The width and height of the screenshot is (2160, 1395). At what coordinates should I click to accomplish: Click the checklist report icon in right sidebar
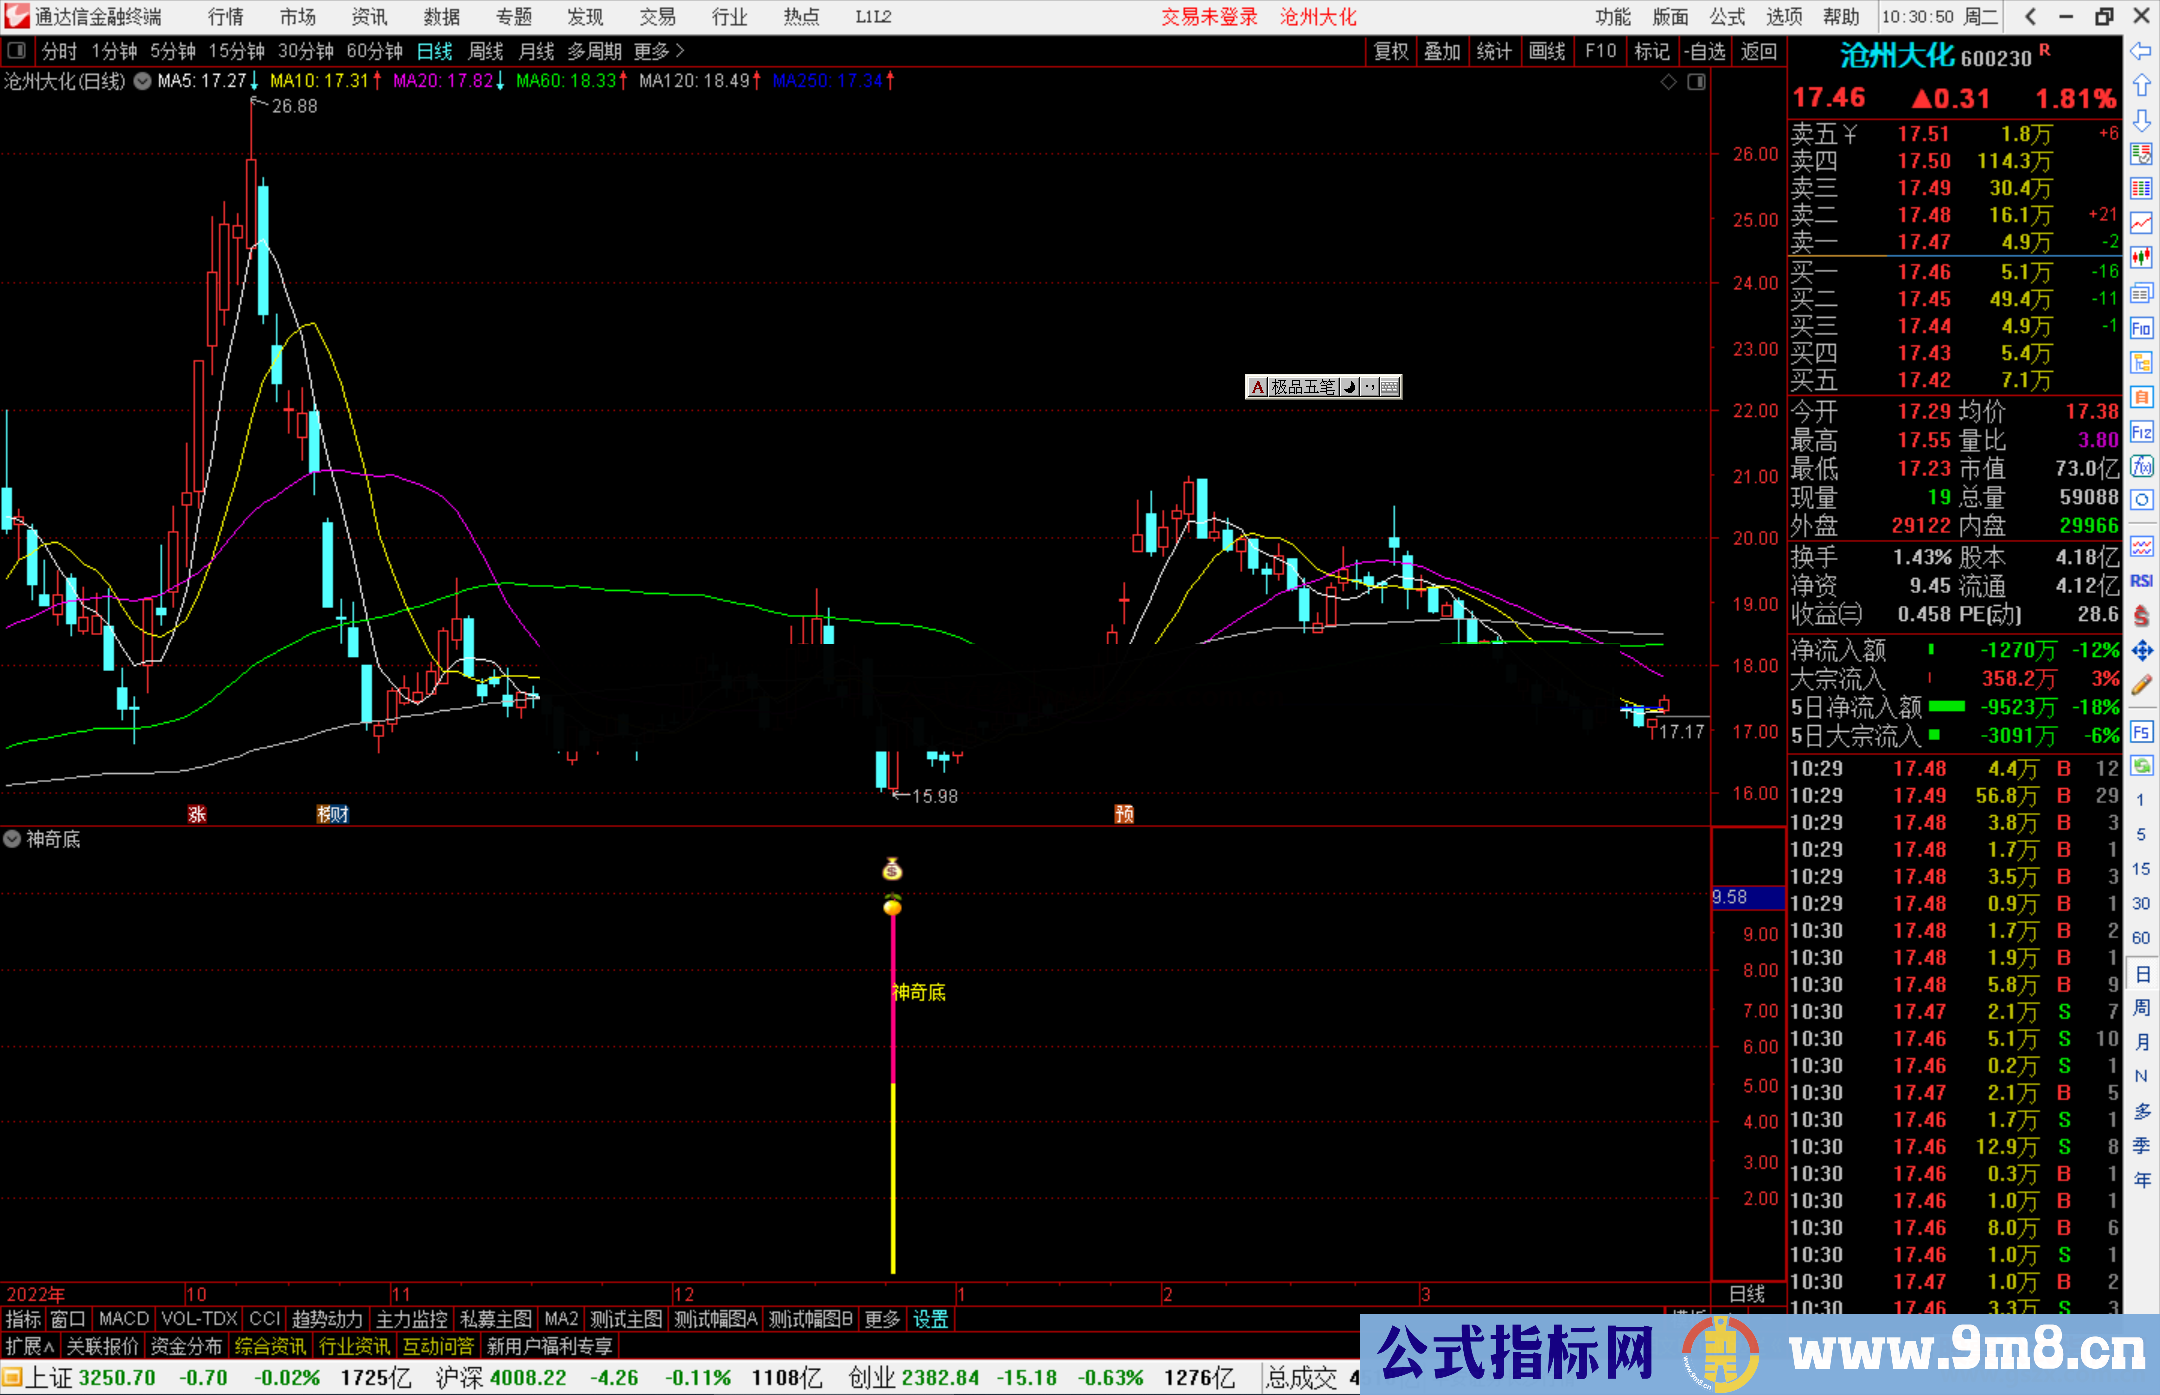(x=2141, y=154)
